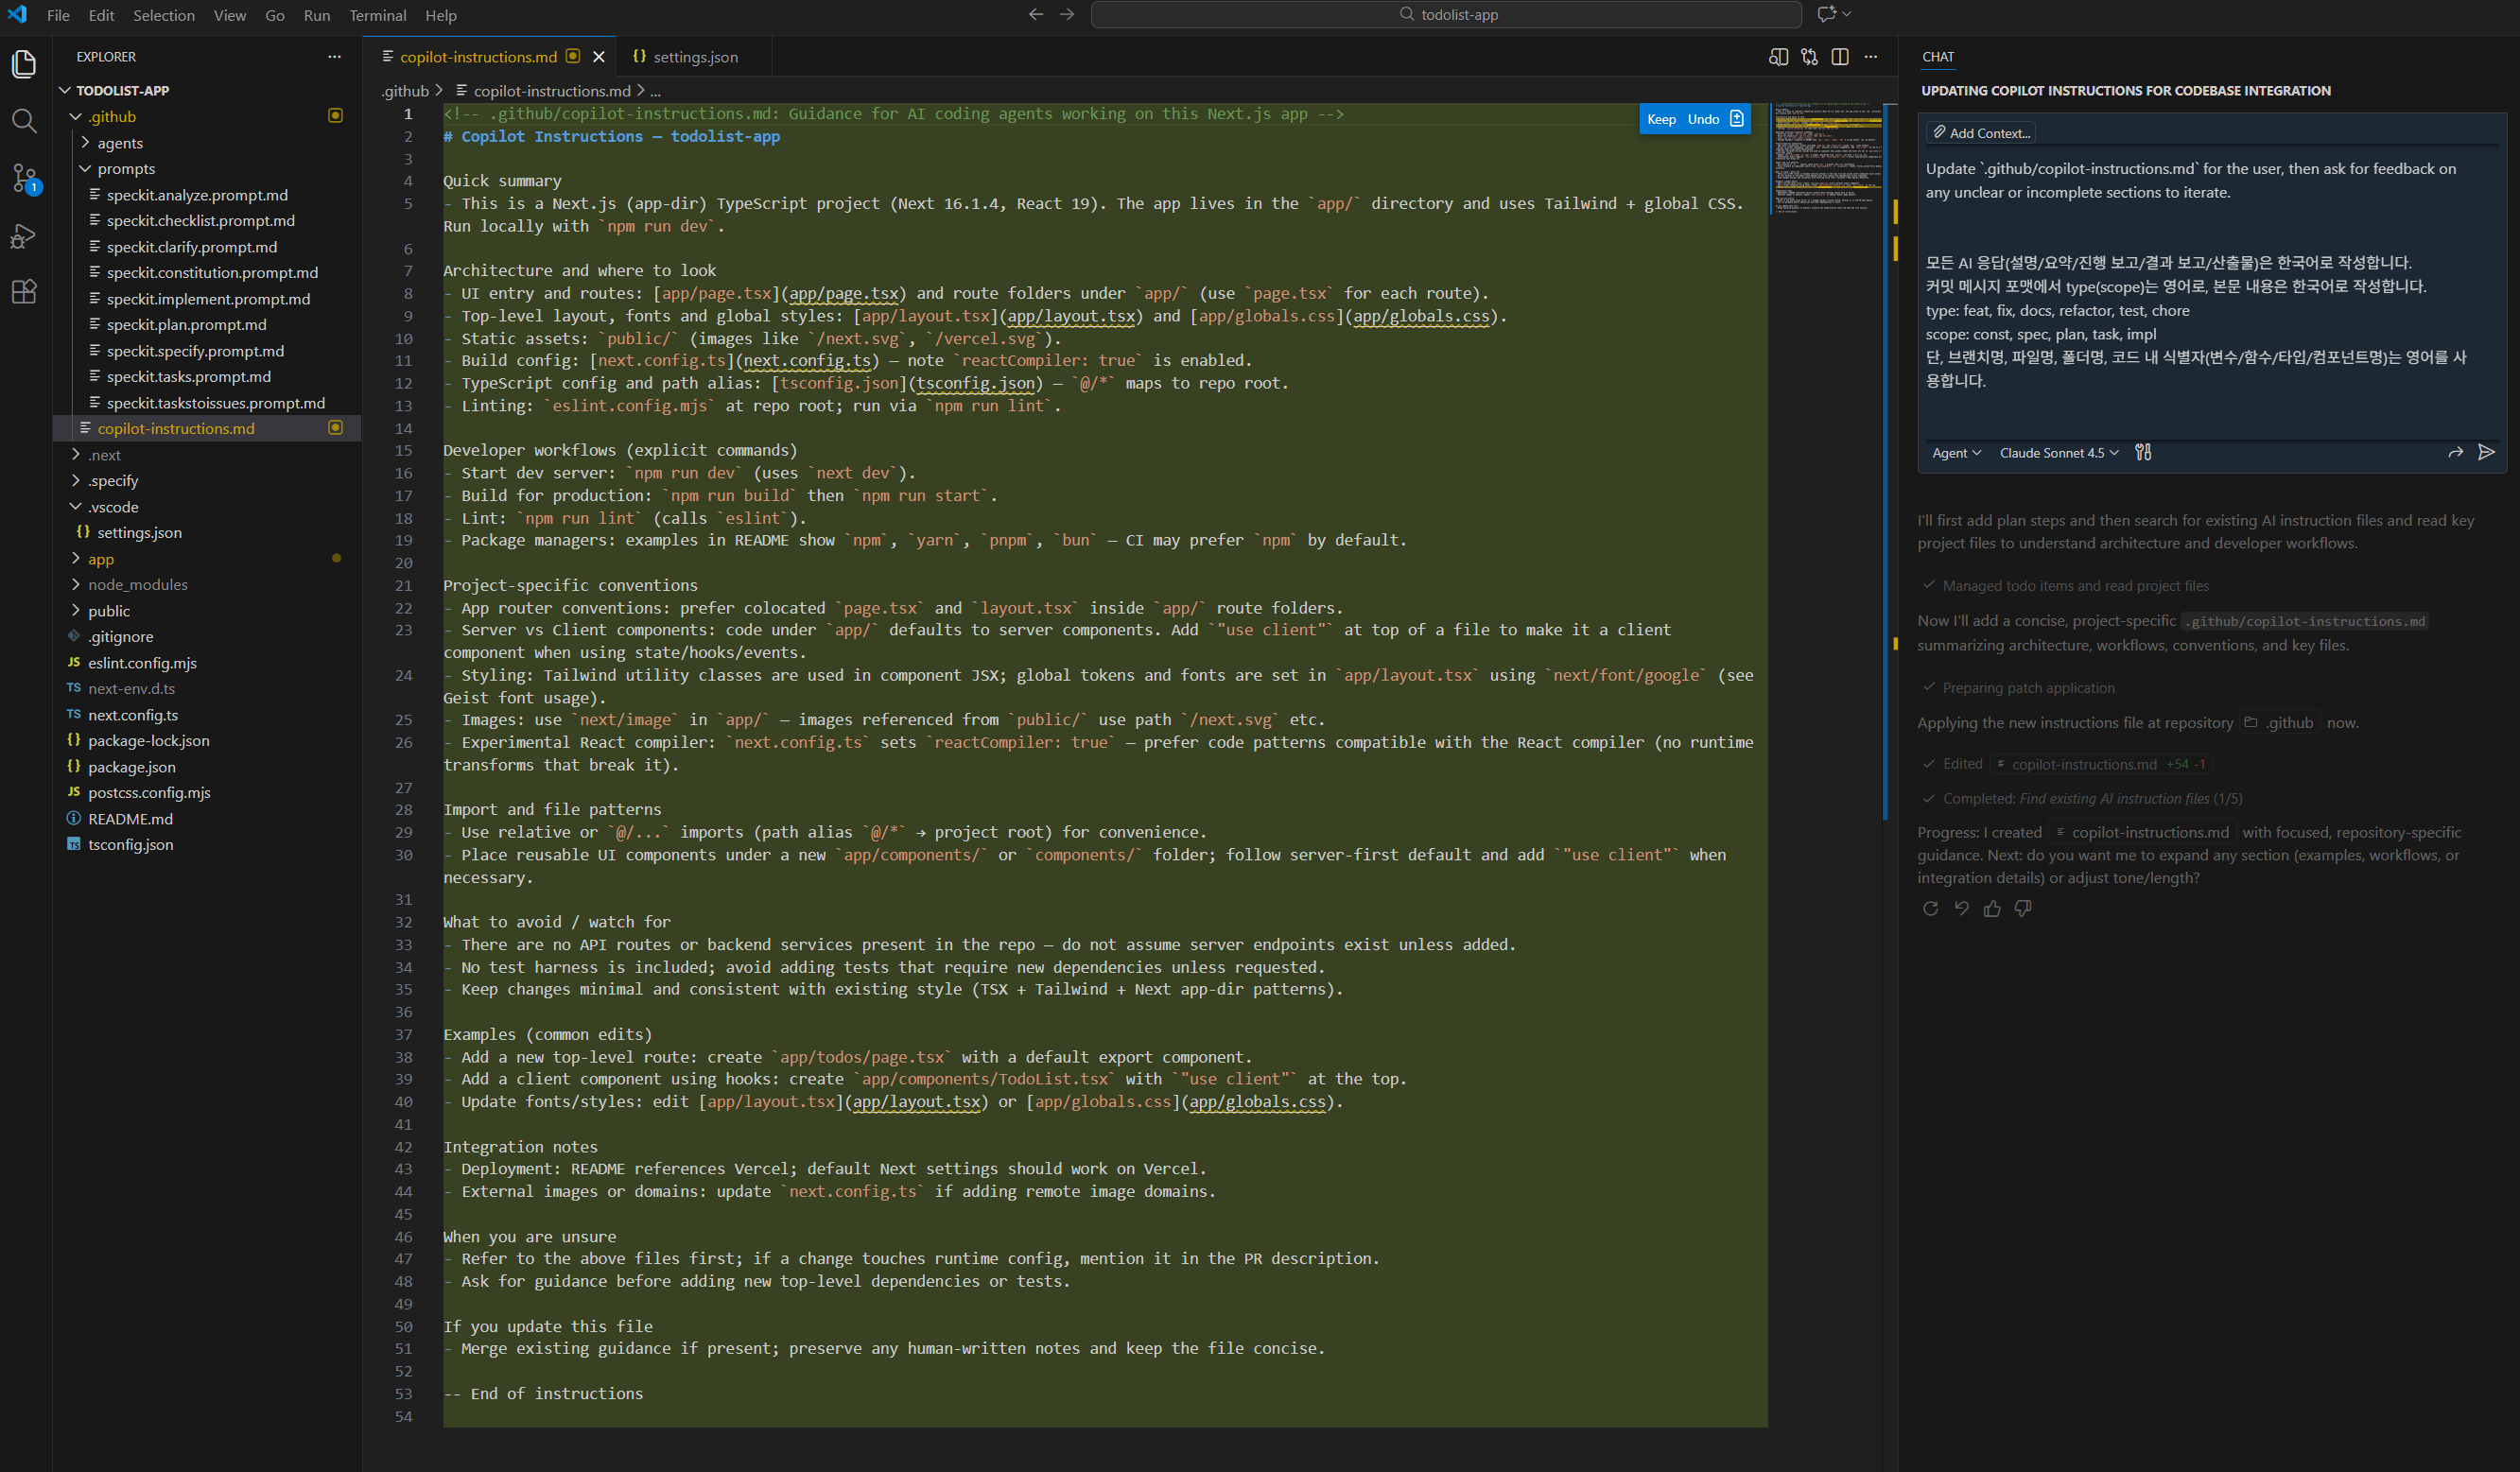Open the Extensions view
Screen dimensions: 2520x1472
(24, 292)
